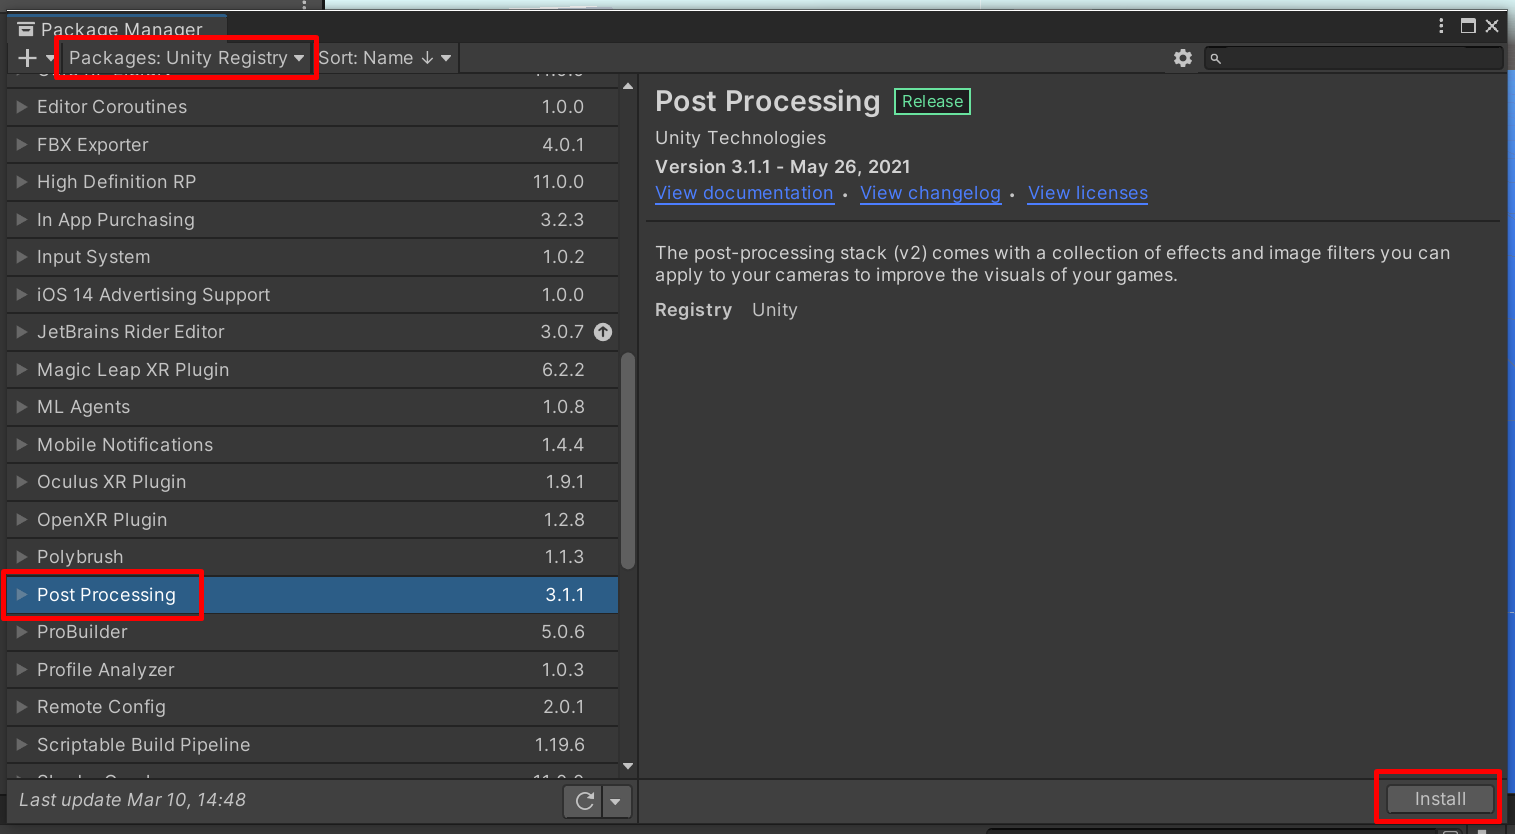Image resolution: width=1515 pixels, height=834 pixels.
Task: Open the Package Manager three-dot menu
Action: pyautogui.click(x=1441, y=26)
